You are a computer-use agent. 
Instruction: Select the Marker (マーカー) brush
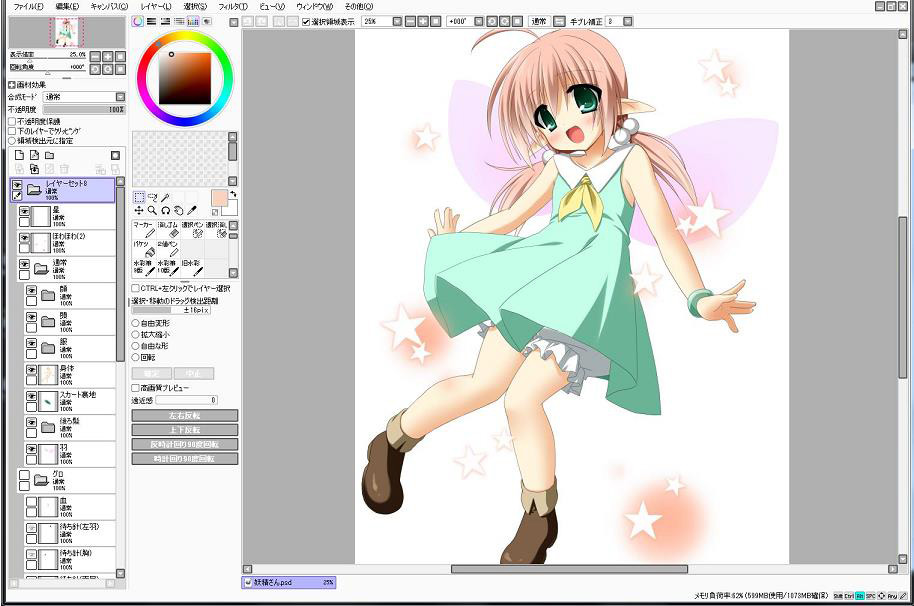tap(142, 230)
